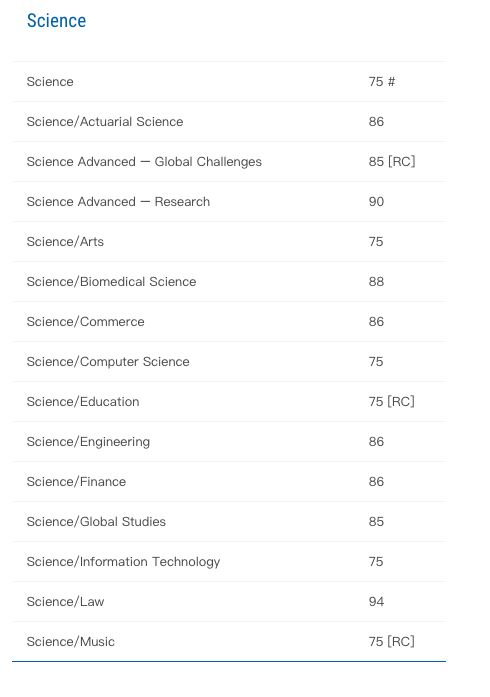Click the Science/Arts course row
Screen dimensions: 490x697
[229, 242]
